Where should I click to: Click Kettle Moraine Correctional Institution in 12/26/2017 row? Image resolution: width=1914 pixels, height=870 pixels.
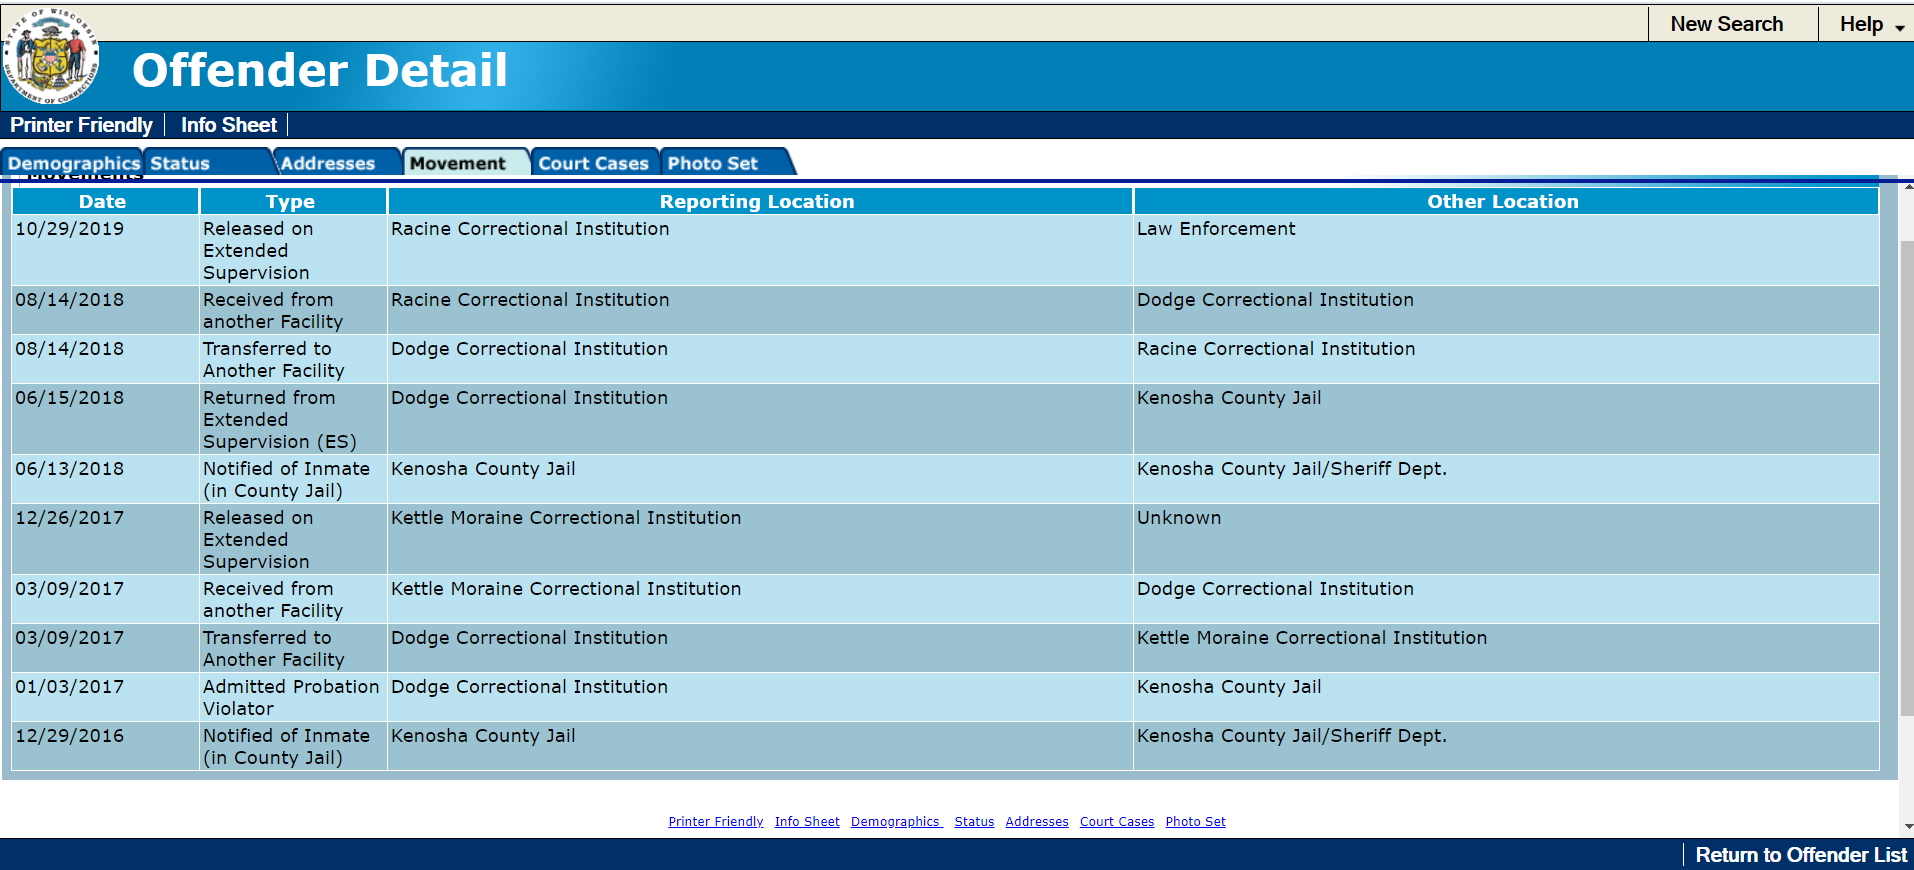point(760,540)
